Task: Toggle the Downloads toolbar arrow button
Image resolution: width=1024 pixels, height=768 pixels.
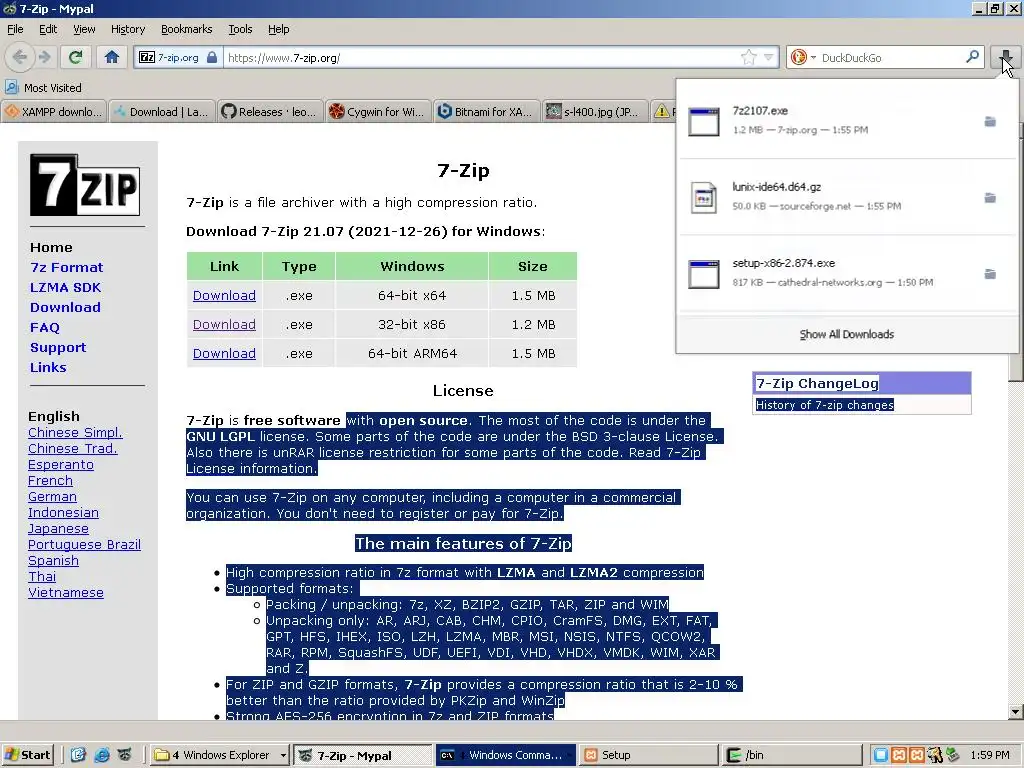Action: coord(1006,57)
